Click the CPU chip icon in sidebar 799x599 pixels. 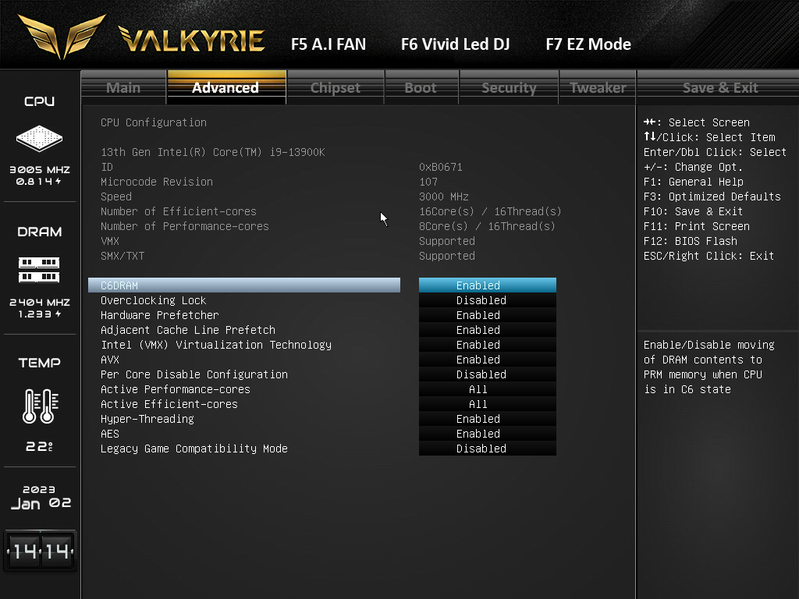coord(39,138)
